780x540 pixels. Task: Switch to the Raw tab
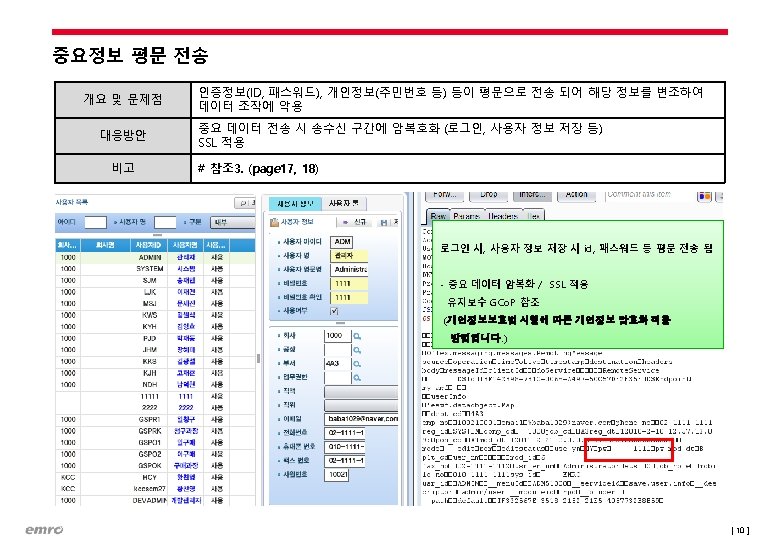[438, 216]
